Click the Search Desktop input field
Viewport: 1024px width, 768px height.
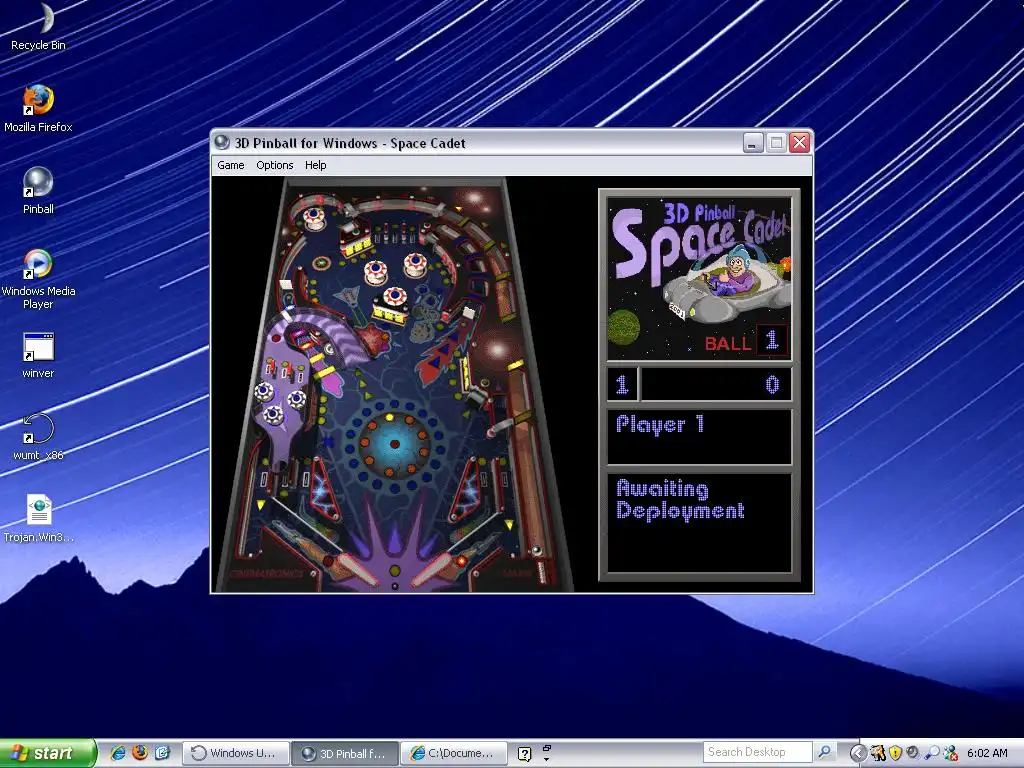tap(758, 752)
